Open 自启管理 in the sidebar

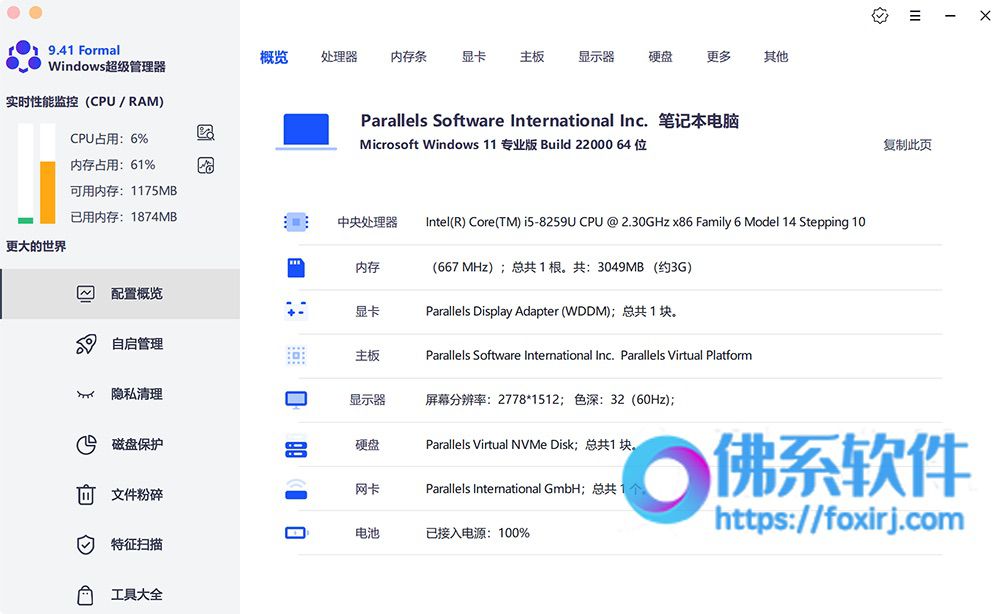[x=120, y=344]
